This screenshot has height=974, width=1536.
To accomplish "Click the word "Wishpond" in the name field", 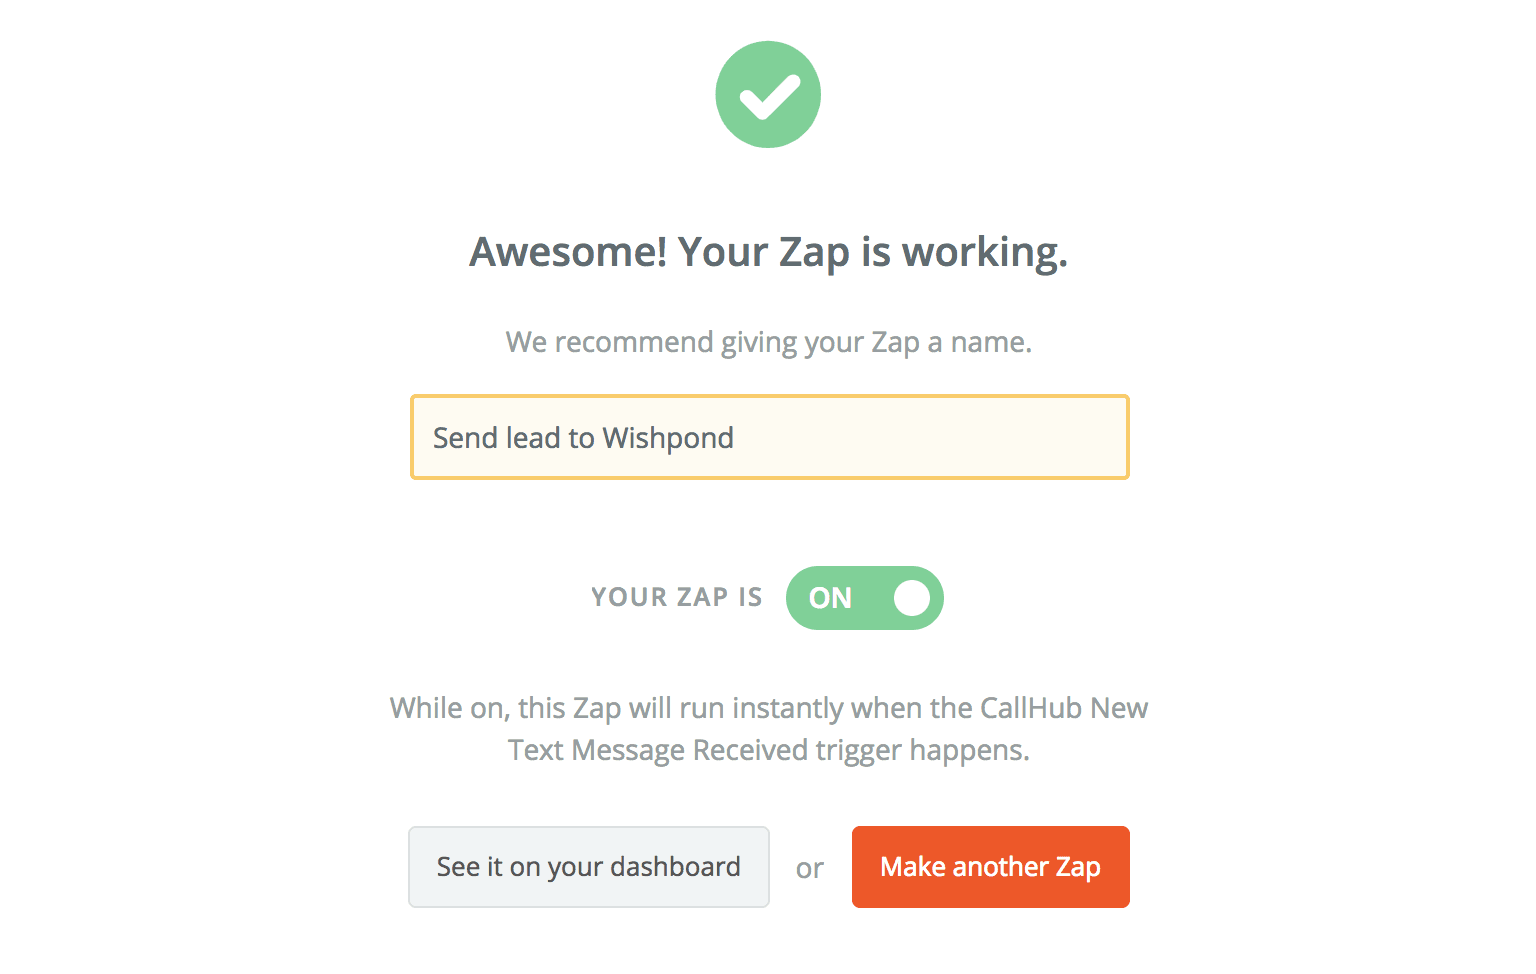I will (x=668, y=438).
